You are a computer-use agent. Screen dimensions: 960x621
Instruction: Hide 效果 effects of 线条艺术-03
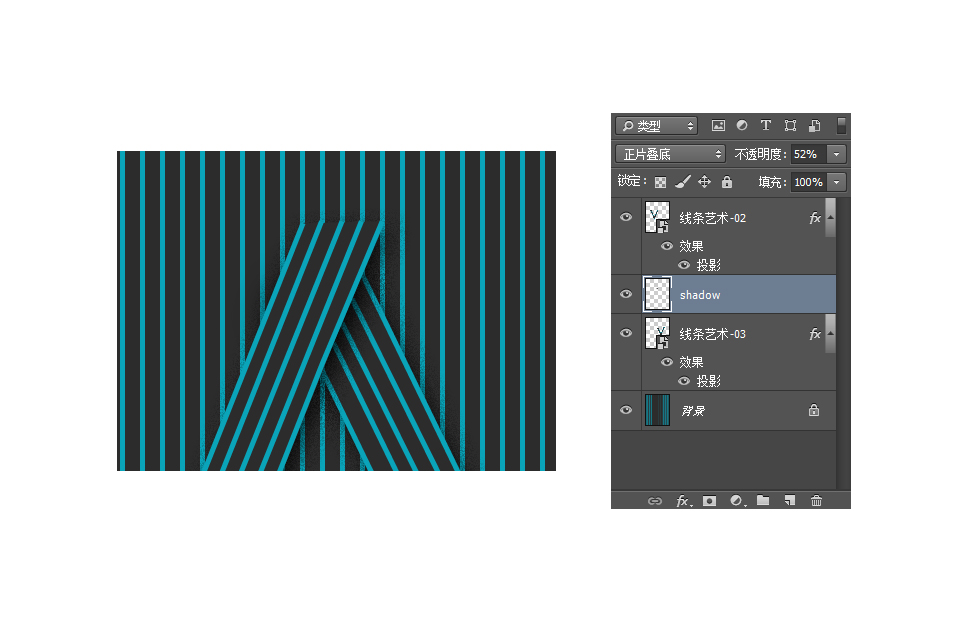coord(667,362)
